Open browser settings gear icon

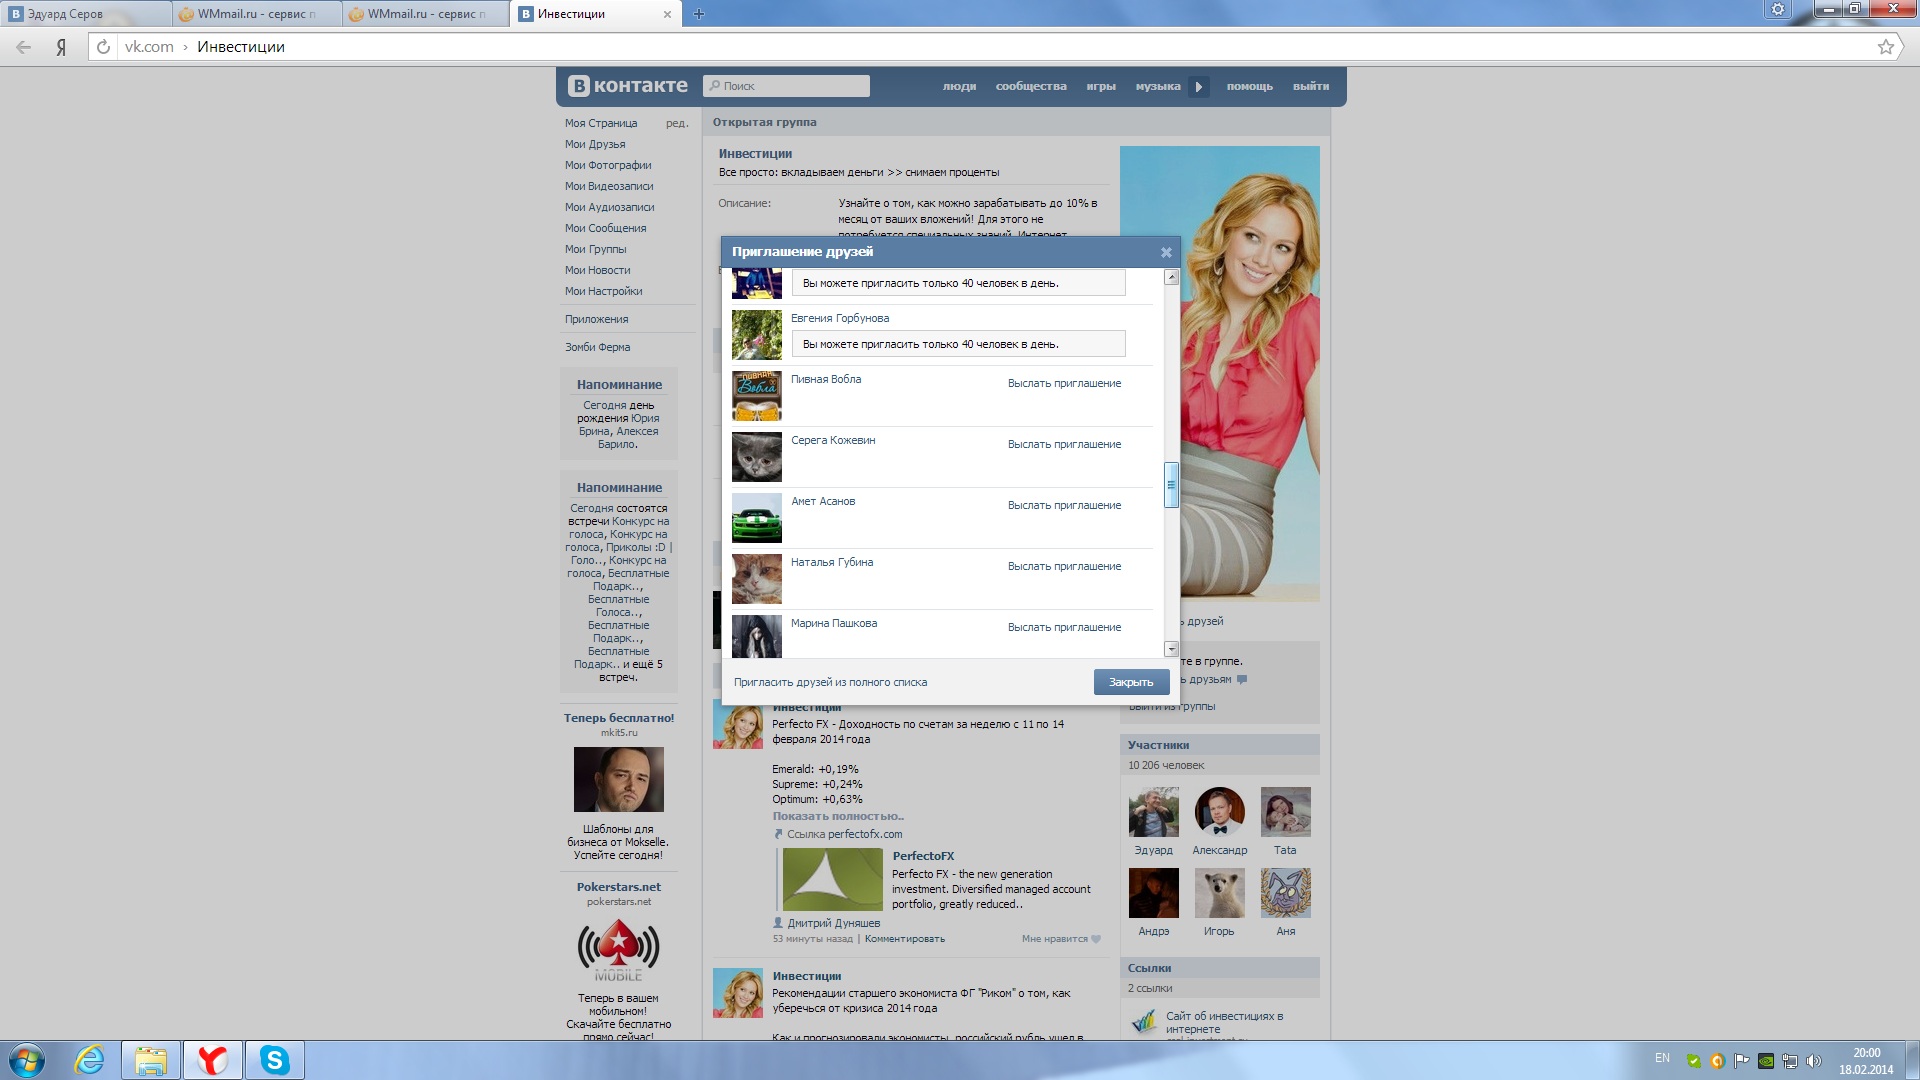(1778, 9)
